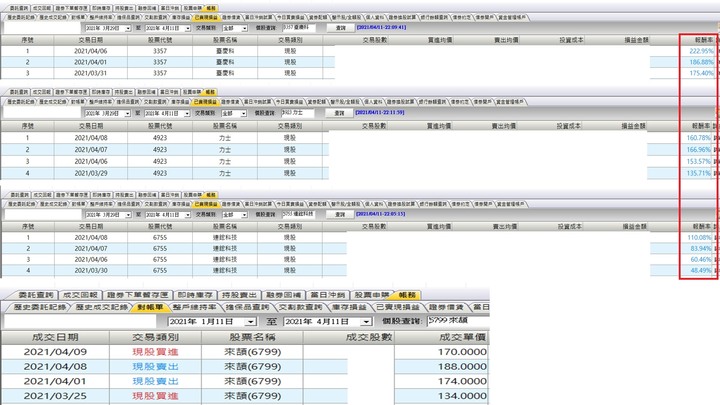This screenshot has height=405, width=720.
Task: Open the 股票申購 tab in the 6799 panel
Action: click(x=372, y=295)
